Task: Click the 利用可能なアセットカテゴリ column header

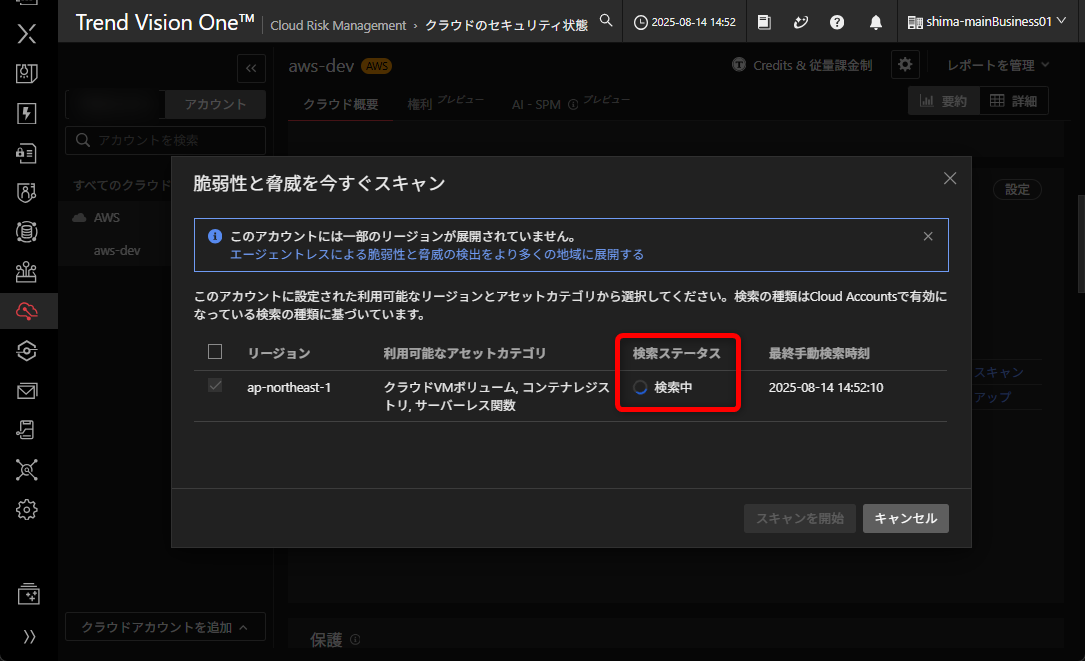Action: 465,353
